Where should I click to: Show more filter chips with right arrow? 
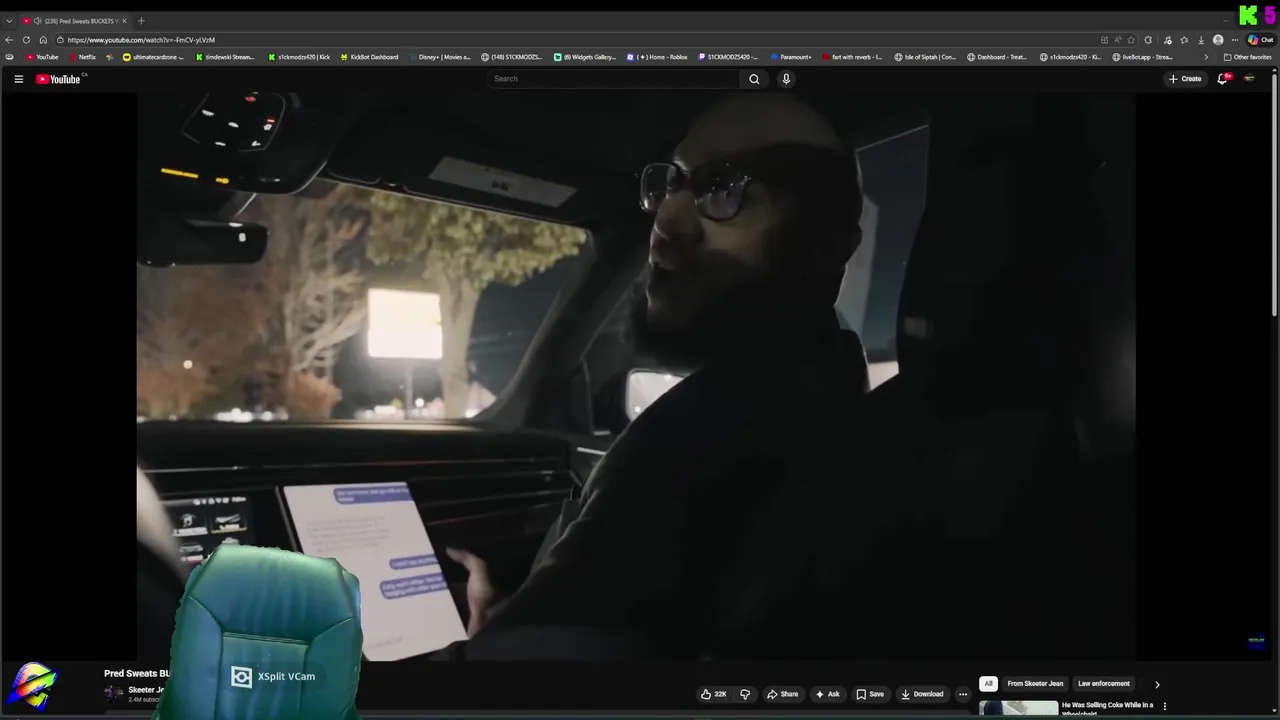[1157, 684]
